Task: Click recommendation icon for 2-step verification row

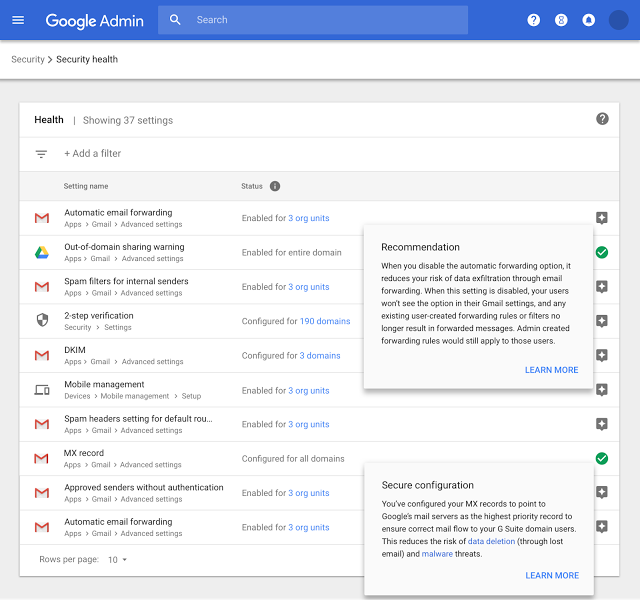Action: pos(601,321)
